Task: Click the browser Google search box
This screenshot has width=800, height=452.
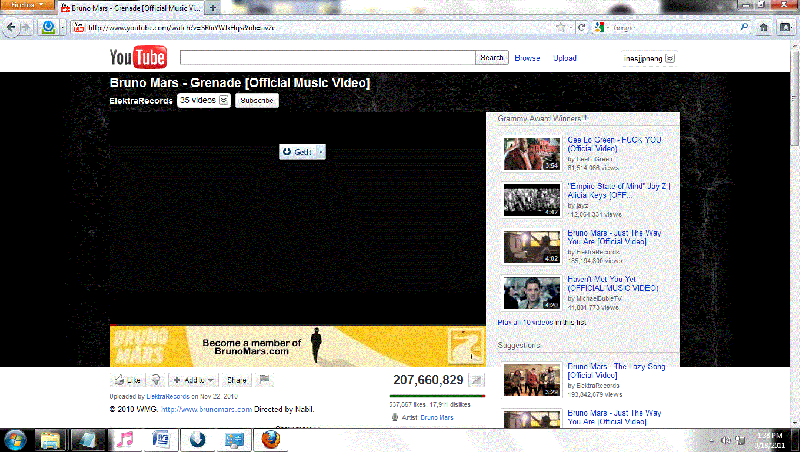Action: tap(673, 28)
